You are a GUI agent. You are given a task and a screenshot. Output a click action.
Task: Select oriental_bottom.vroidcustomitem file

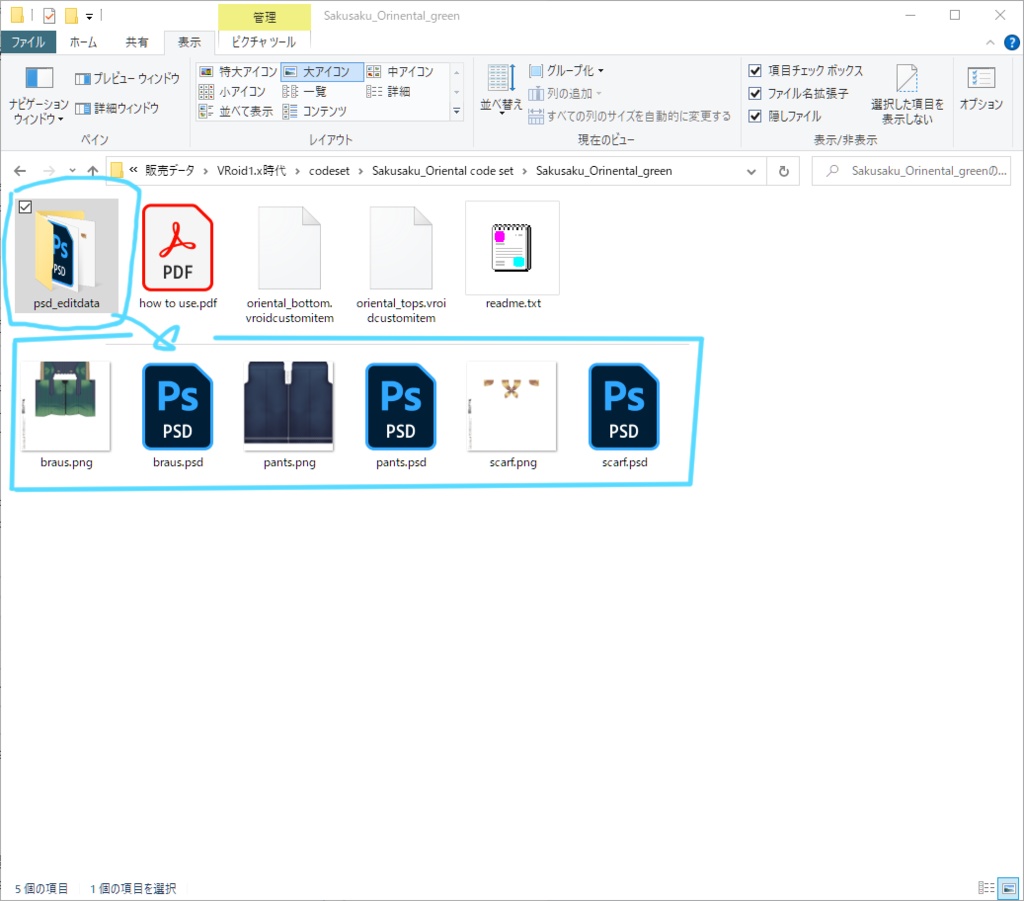tap(289, 264)
